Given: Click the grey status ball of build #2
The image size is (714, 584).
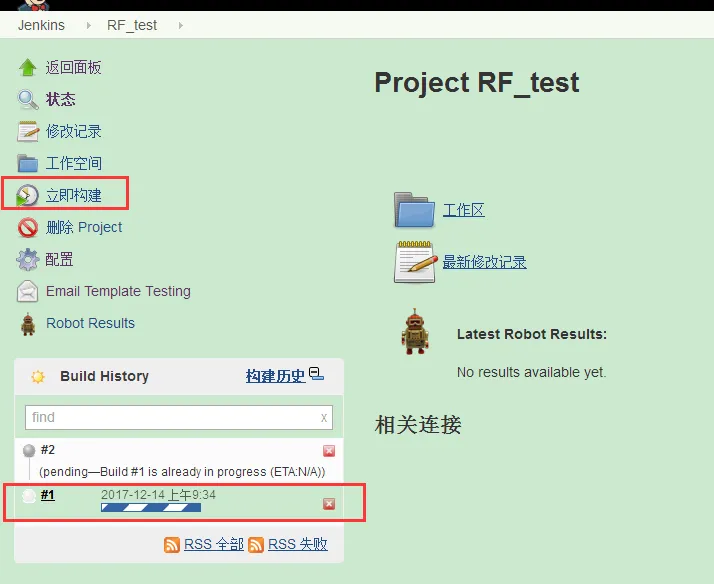Looking at the screenshot, I should point(29,450).
